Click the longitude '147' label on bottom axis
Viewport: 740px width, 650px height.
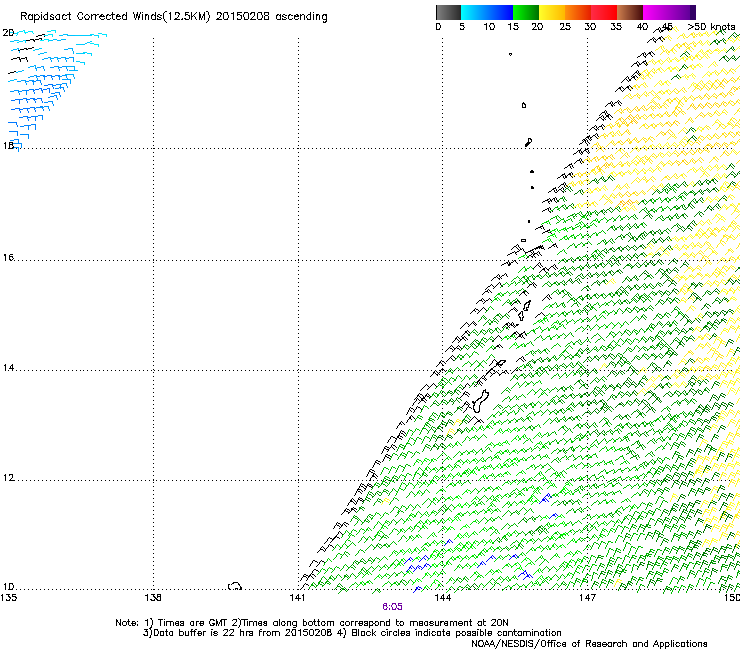tap(587, 598)
